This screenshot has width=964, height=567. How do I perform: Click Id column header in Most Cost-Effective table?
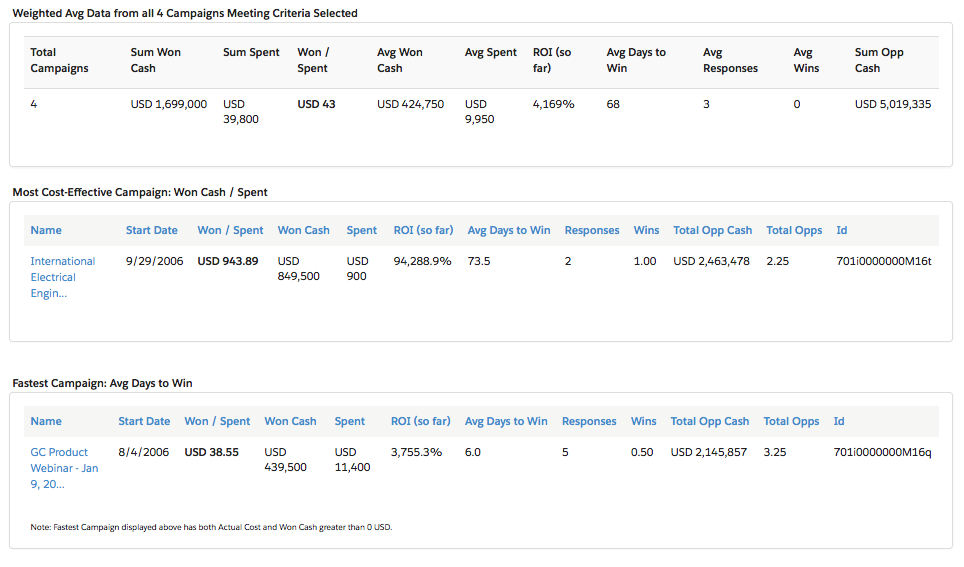click(841, 230)
